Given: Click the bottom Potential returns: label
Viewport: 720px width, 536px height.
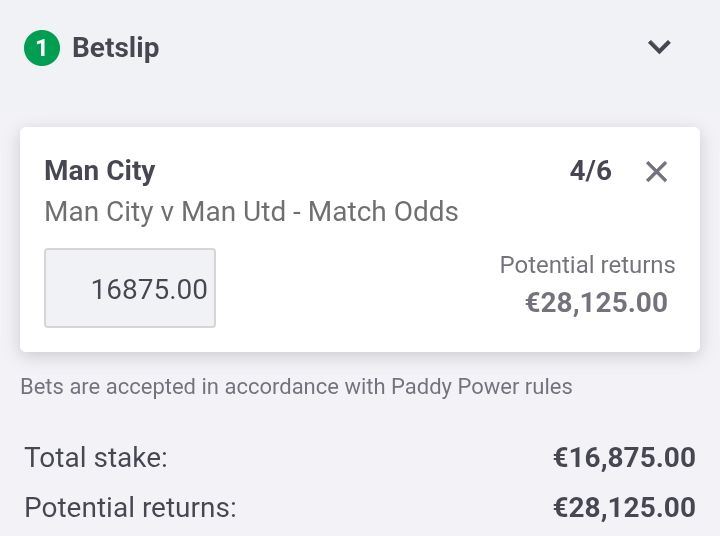Looking at the screenshot, I should tap(130, 508).
